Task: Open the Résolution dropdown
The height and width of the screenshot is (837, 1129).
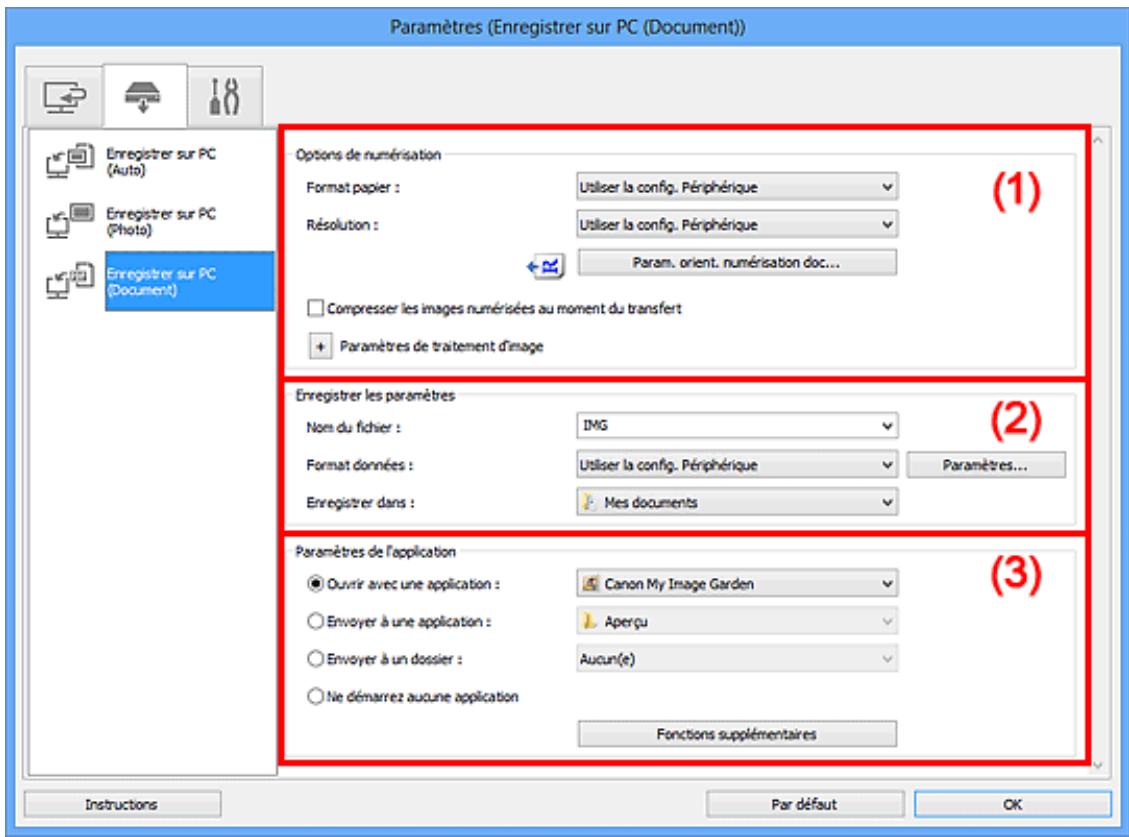Action: pyautogui.click(x=737, y=225)
